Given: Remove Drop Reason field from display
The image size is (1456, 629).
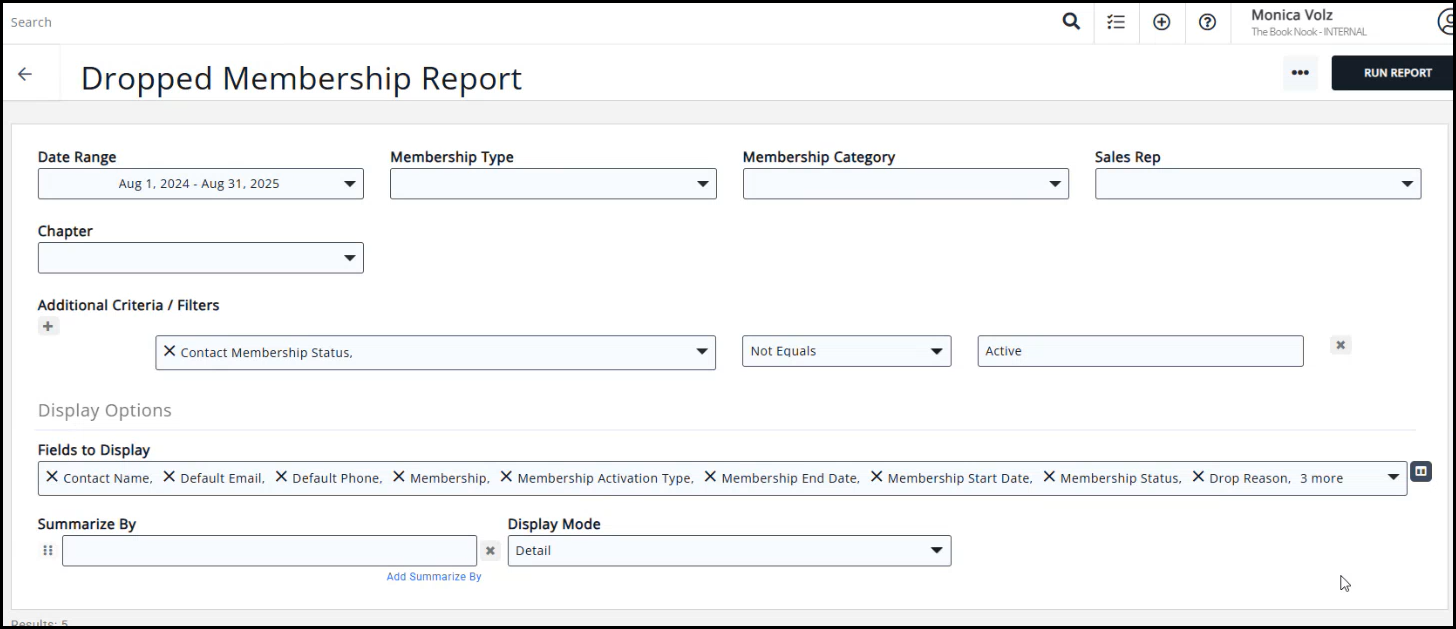Looking at the screenshot, I should coord(1198,477).
